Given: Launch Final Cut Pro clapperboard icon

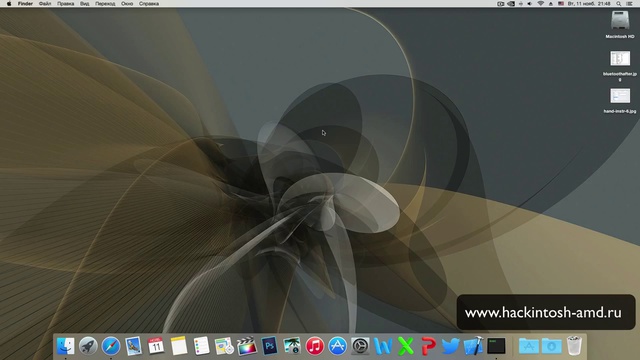Looking at the screenshot, I should [x=247, y=346].
